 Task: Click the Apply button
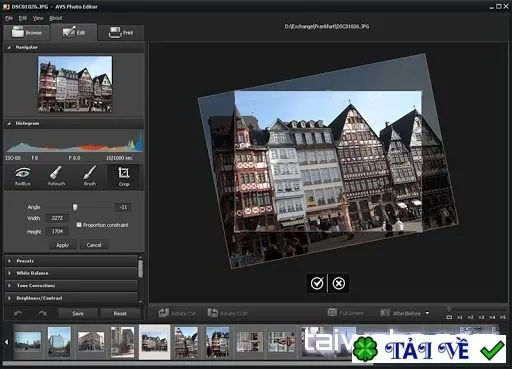62,245
